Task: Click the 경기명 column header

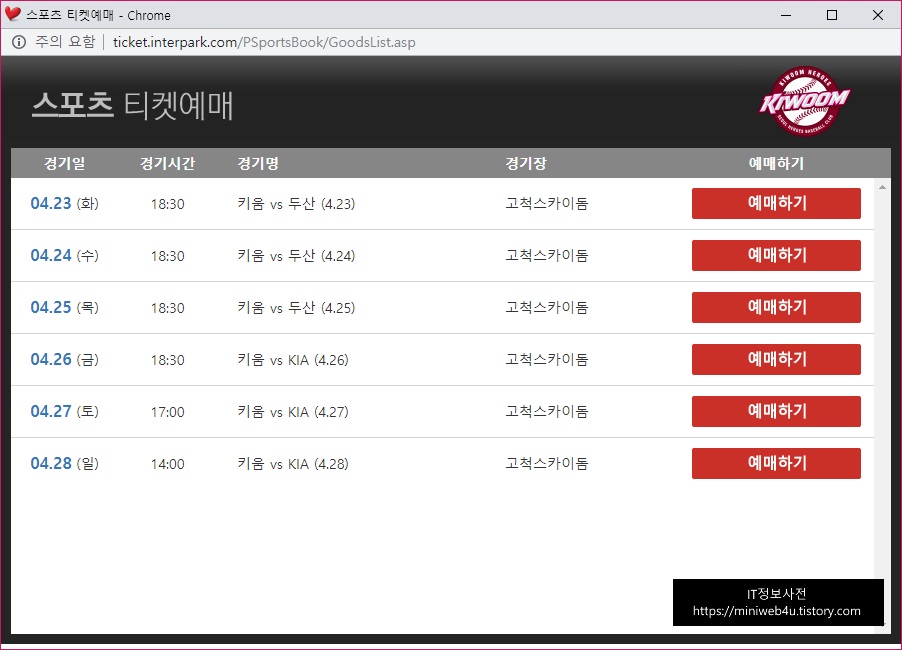Action: 258,163
